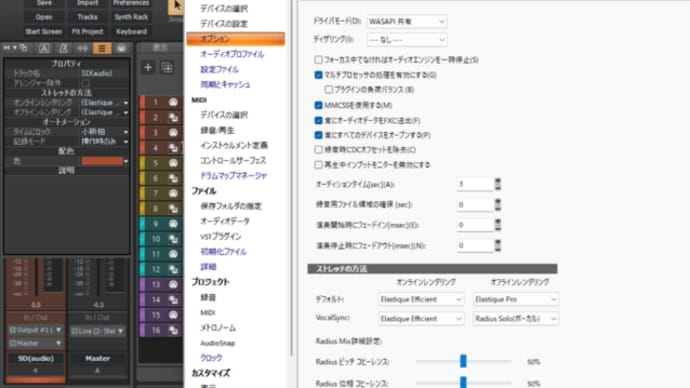Click the icon on track row 6

click(173, 178)
